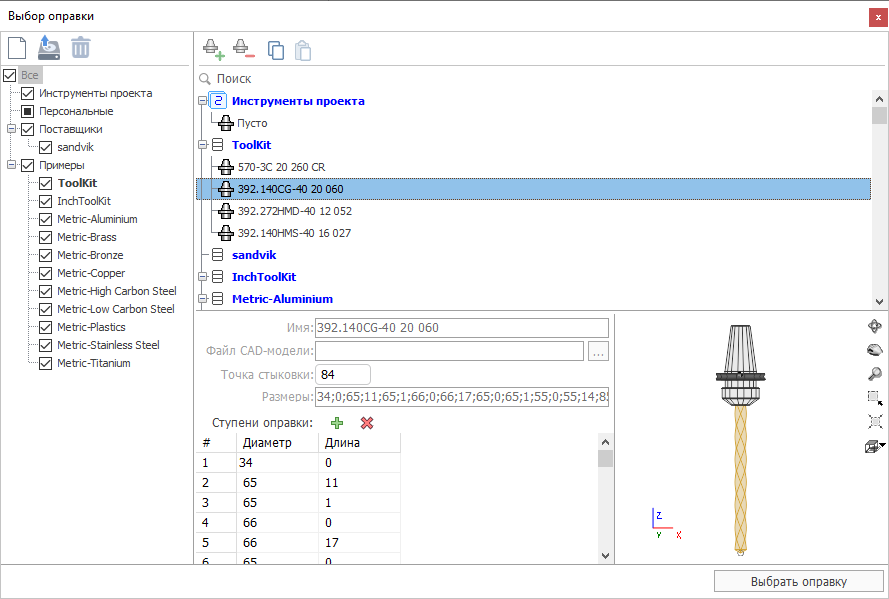Viewport: 889px width, 599px height.
Task: Collapse the ToolKit group in holder list
Action: point(203,145)
